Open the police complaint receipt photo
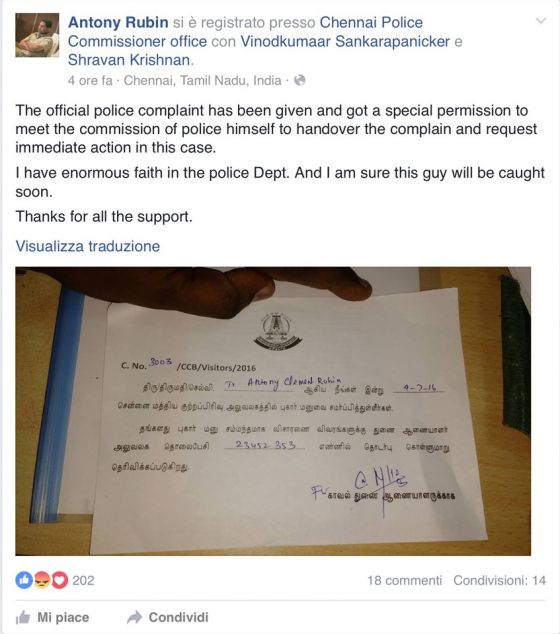Image resolution: width=560 pixels, height=634 pixels. pos(273,411)
